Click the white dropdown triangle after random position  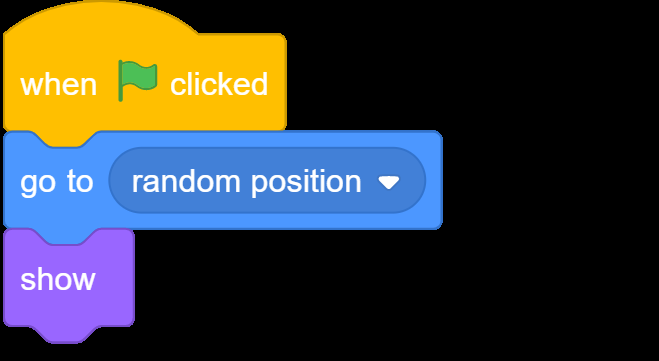pyautogui.click(x=388, y=182)
